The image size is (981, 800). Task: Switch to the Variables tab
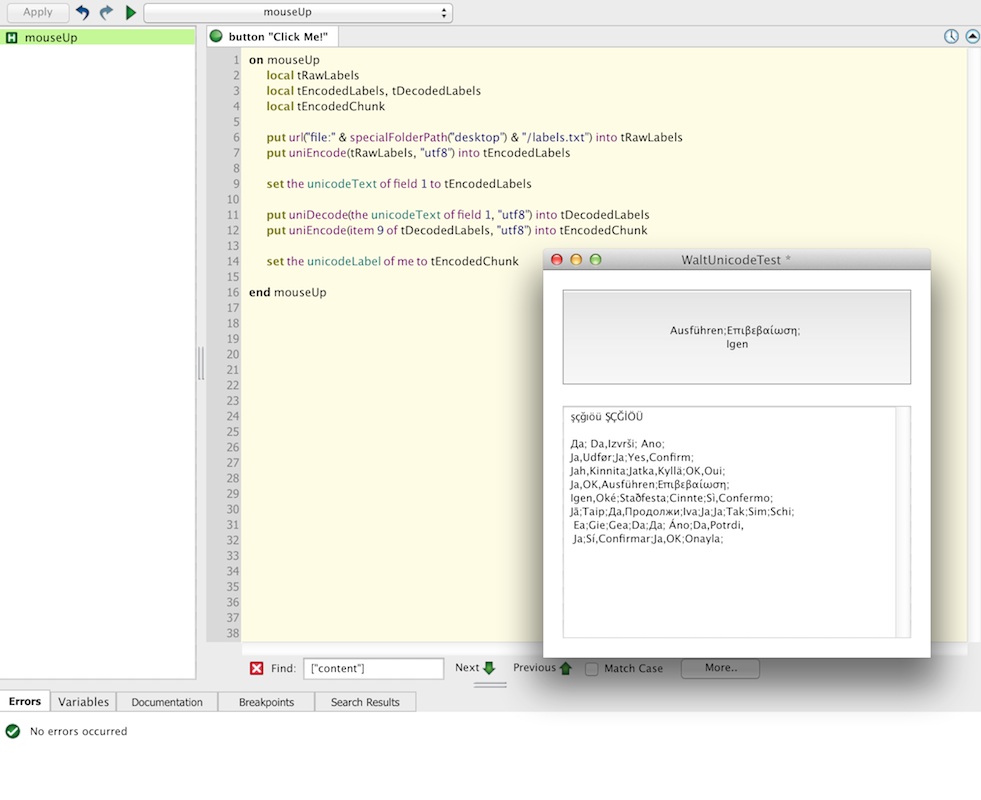click(x=82, y=702)
